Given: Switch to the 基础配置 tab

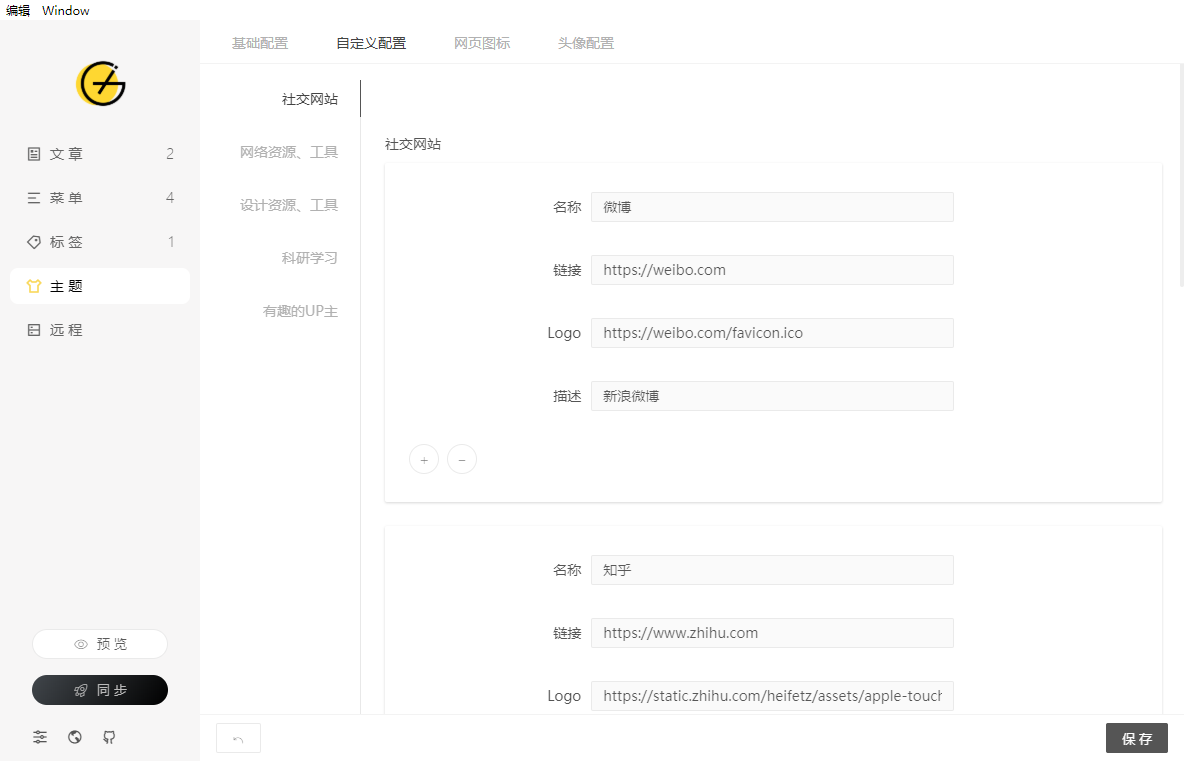Looking at the screenshot, I should pyautogui.click(x=260, y=43).
